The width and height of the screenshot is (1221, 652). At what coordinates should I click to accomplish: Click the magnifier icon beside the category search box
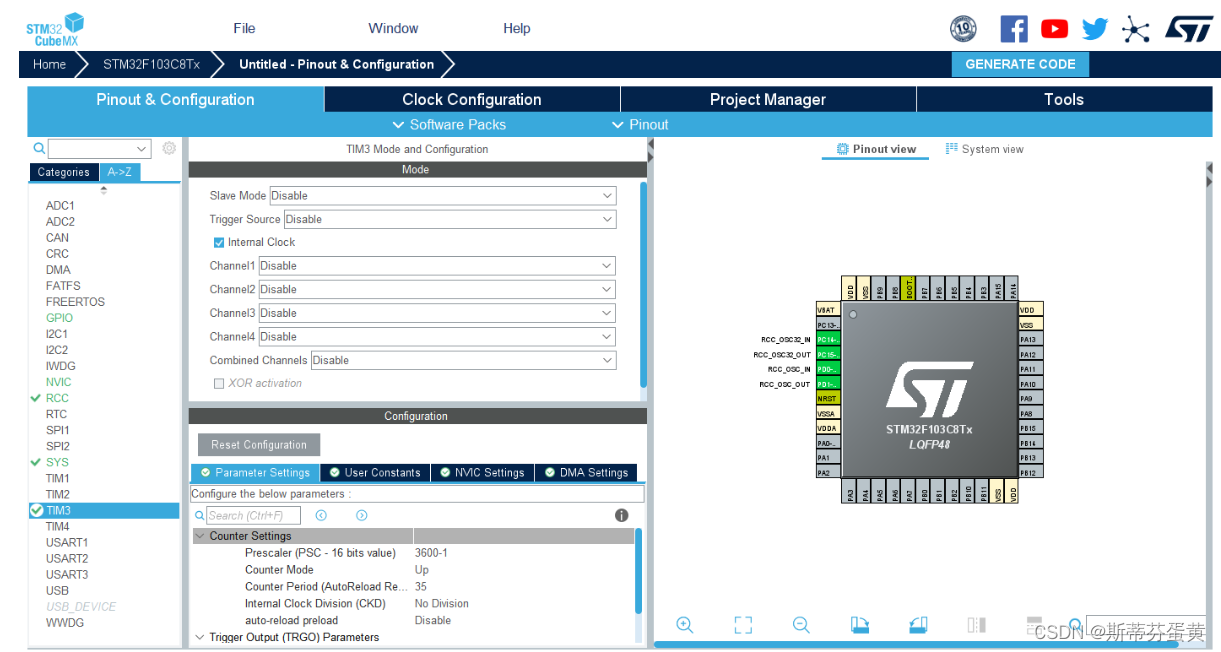[x=39, y=148]
